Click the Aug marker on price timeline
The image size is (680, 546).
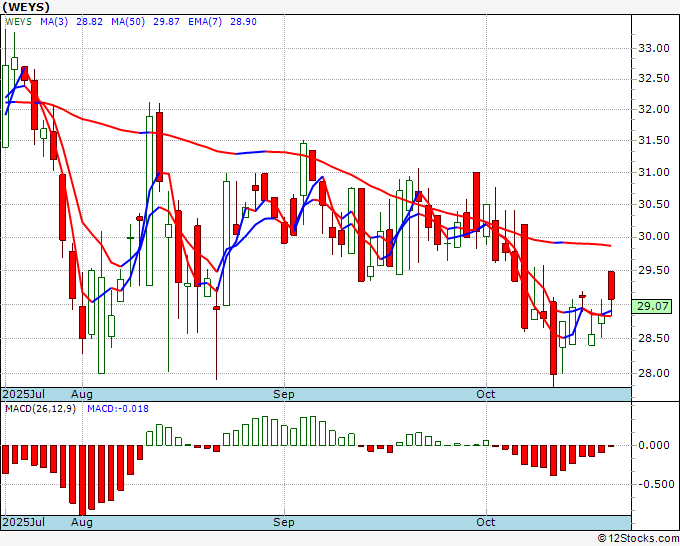coord(82,394)
